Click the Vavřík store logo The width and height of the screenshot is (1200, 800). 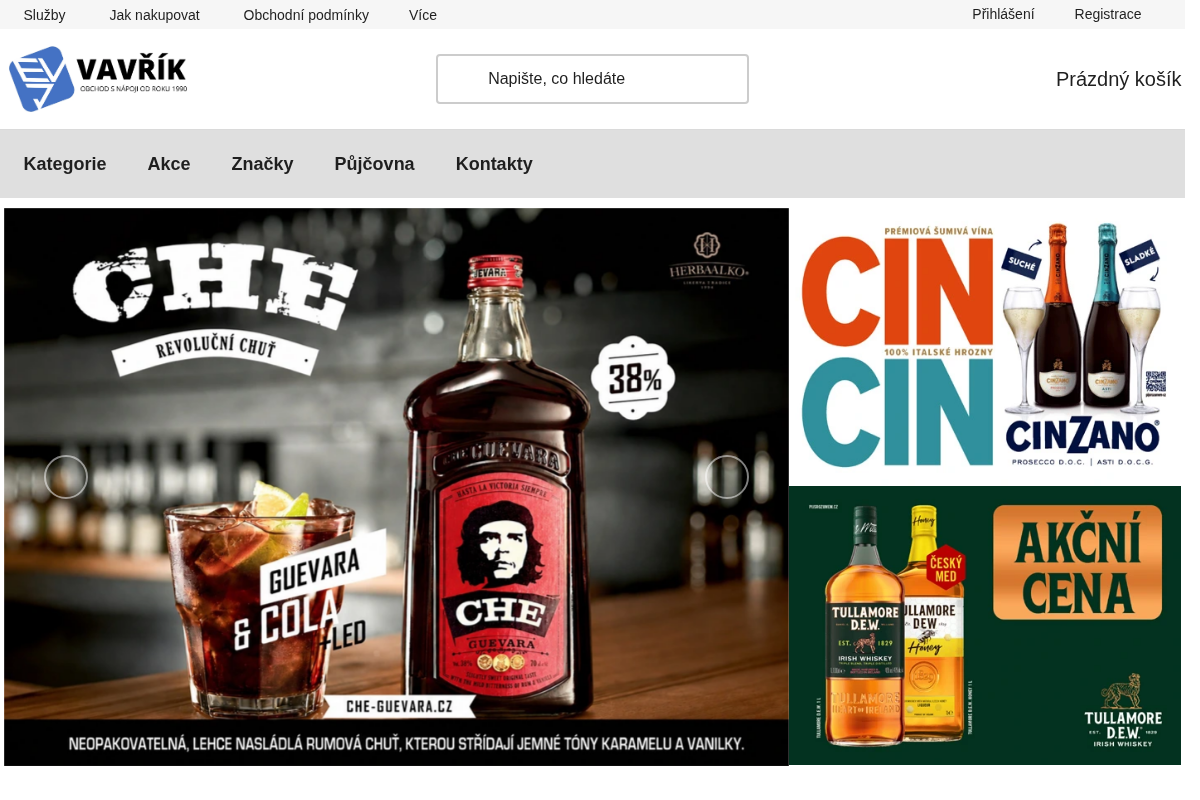coord(98,79)
